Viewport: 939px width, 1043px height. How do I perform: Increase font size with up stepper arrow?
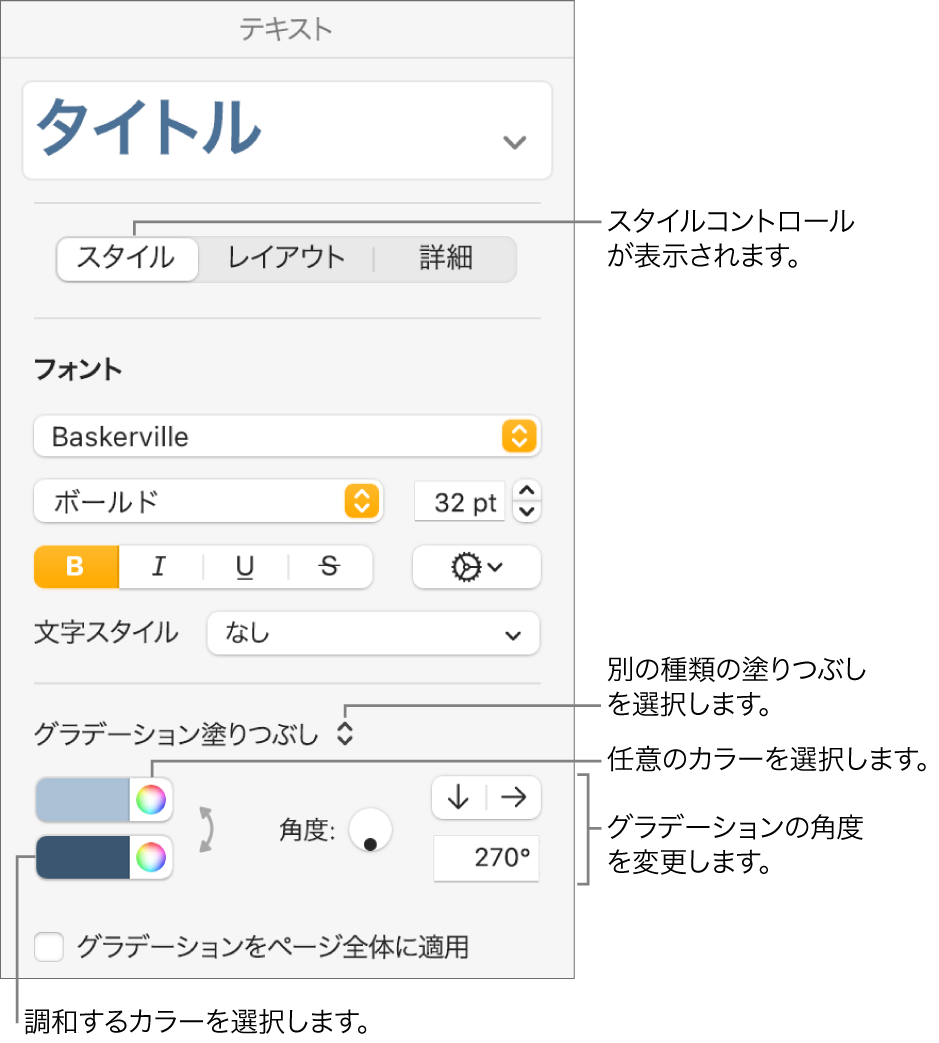coord(527,491)
